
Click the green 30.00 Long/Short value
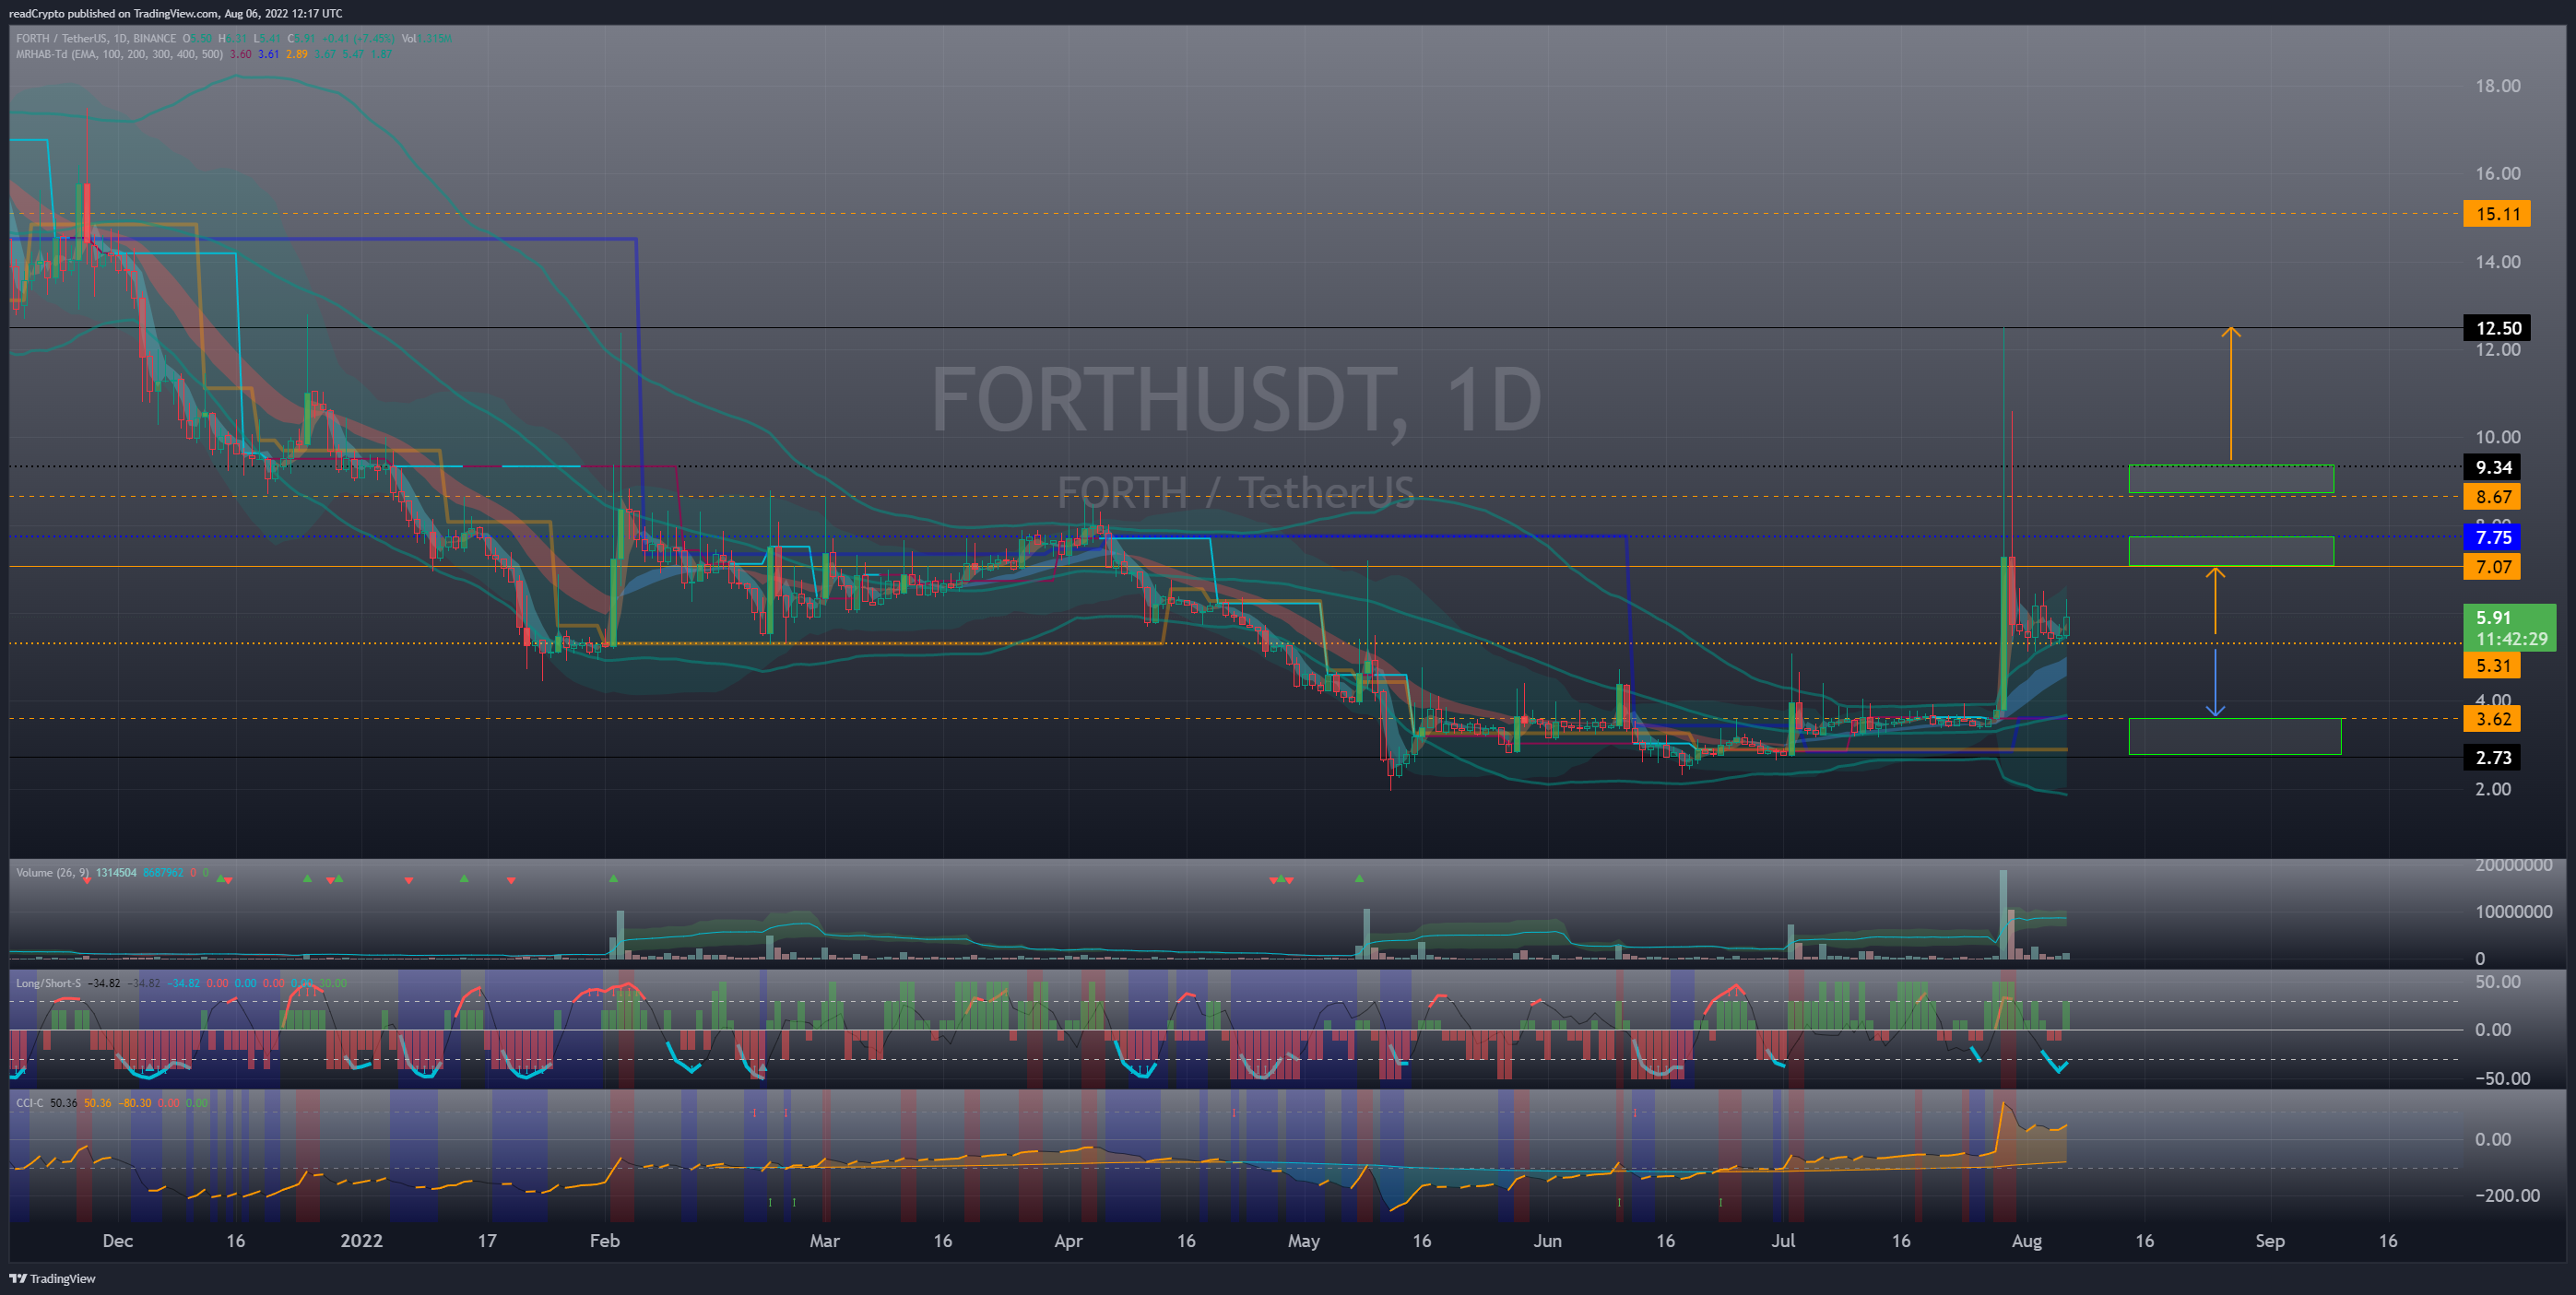tap(333, 984)
